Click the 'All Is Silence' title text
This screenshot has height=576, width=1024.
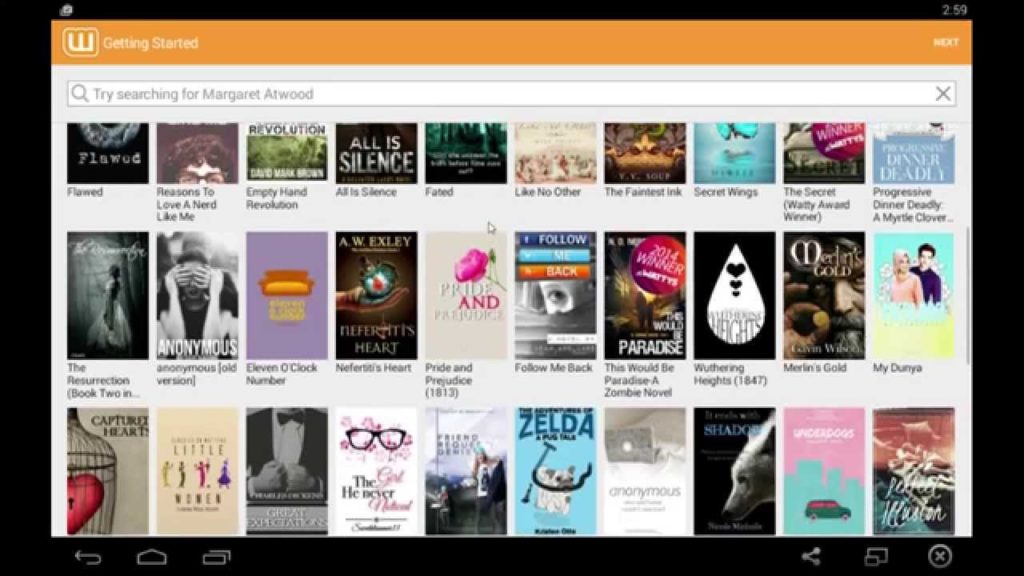pos(366,192)
